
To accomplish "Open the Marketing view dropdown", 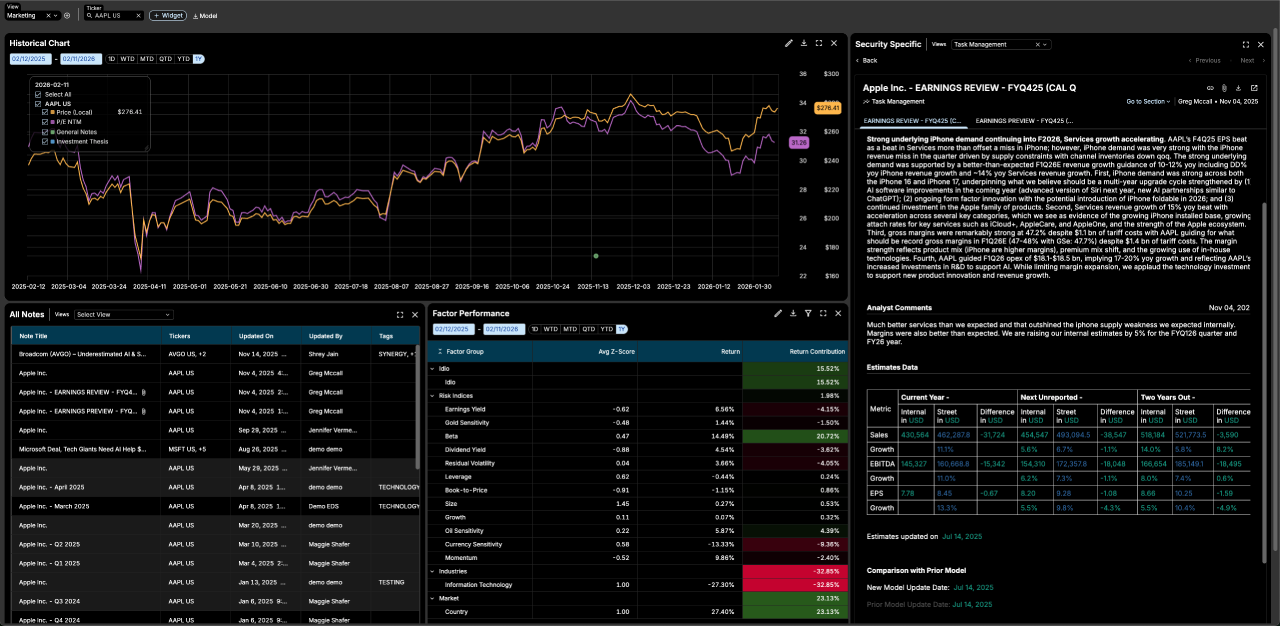I will coord(57,16).
